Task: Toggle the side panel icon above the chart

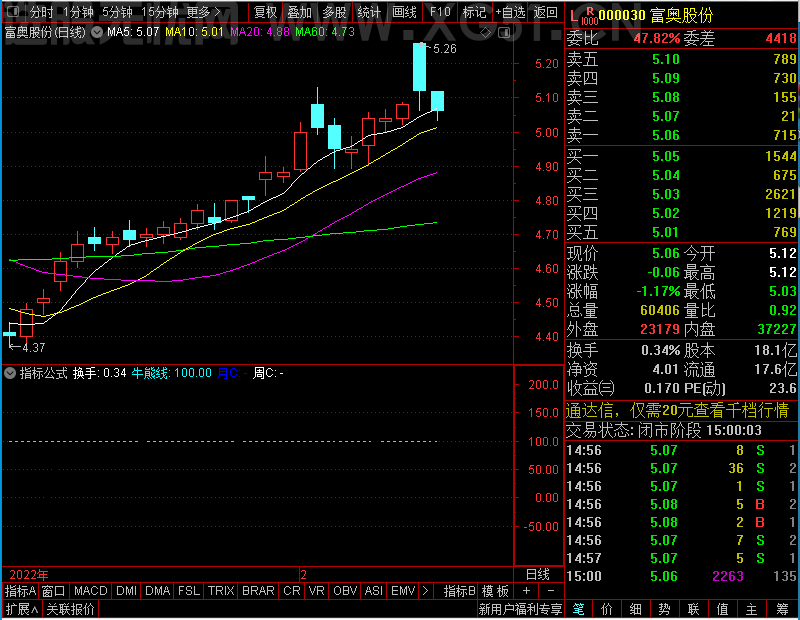Action: point(504,33)
